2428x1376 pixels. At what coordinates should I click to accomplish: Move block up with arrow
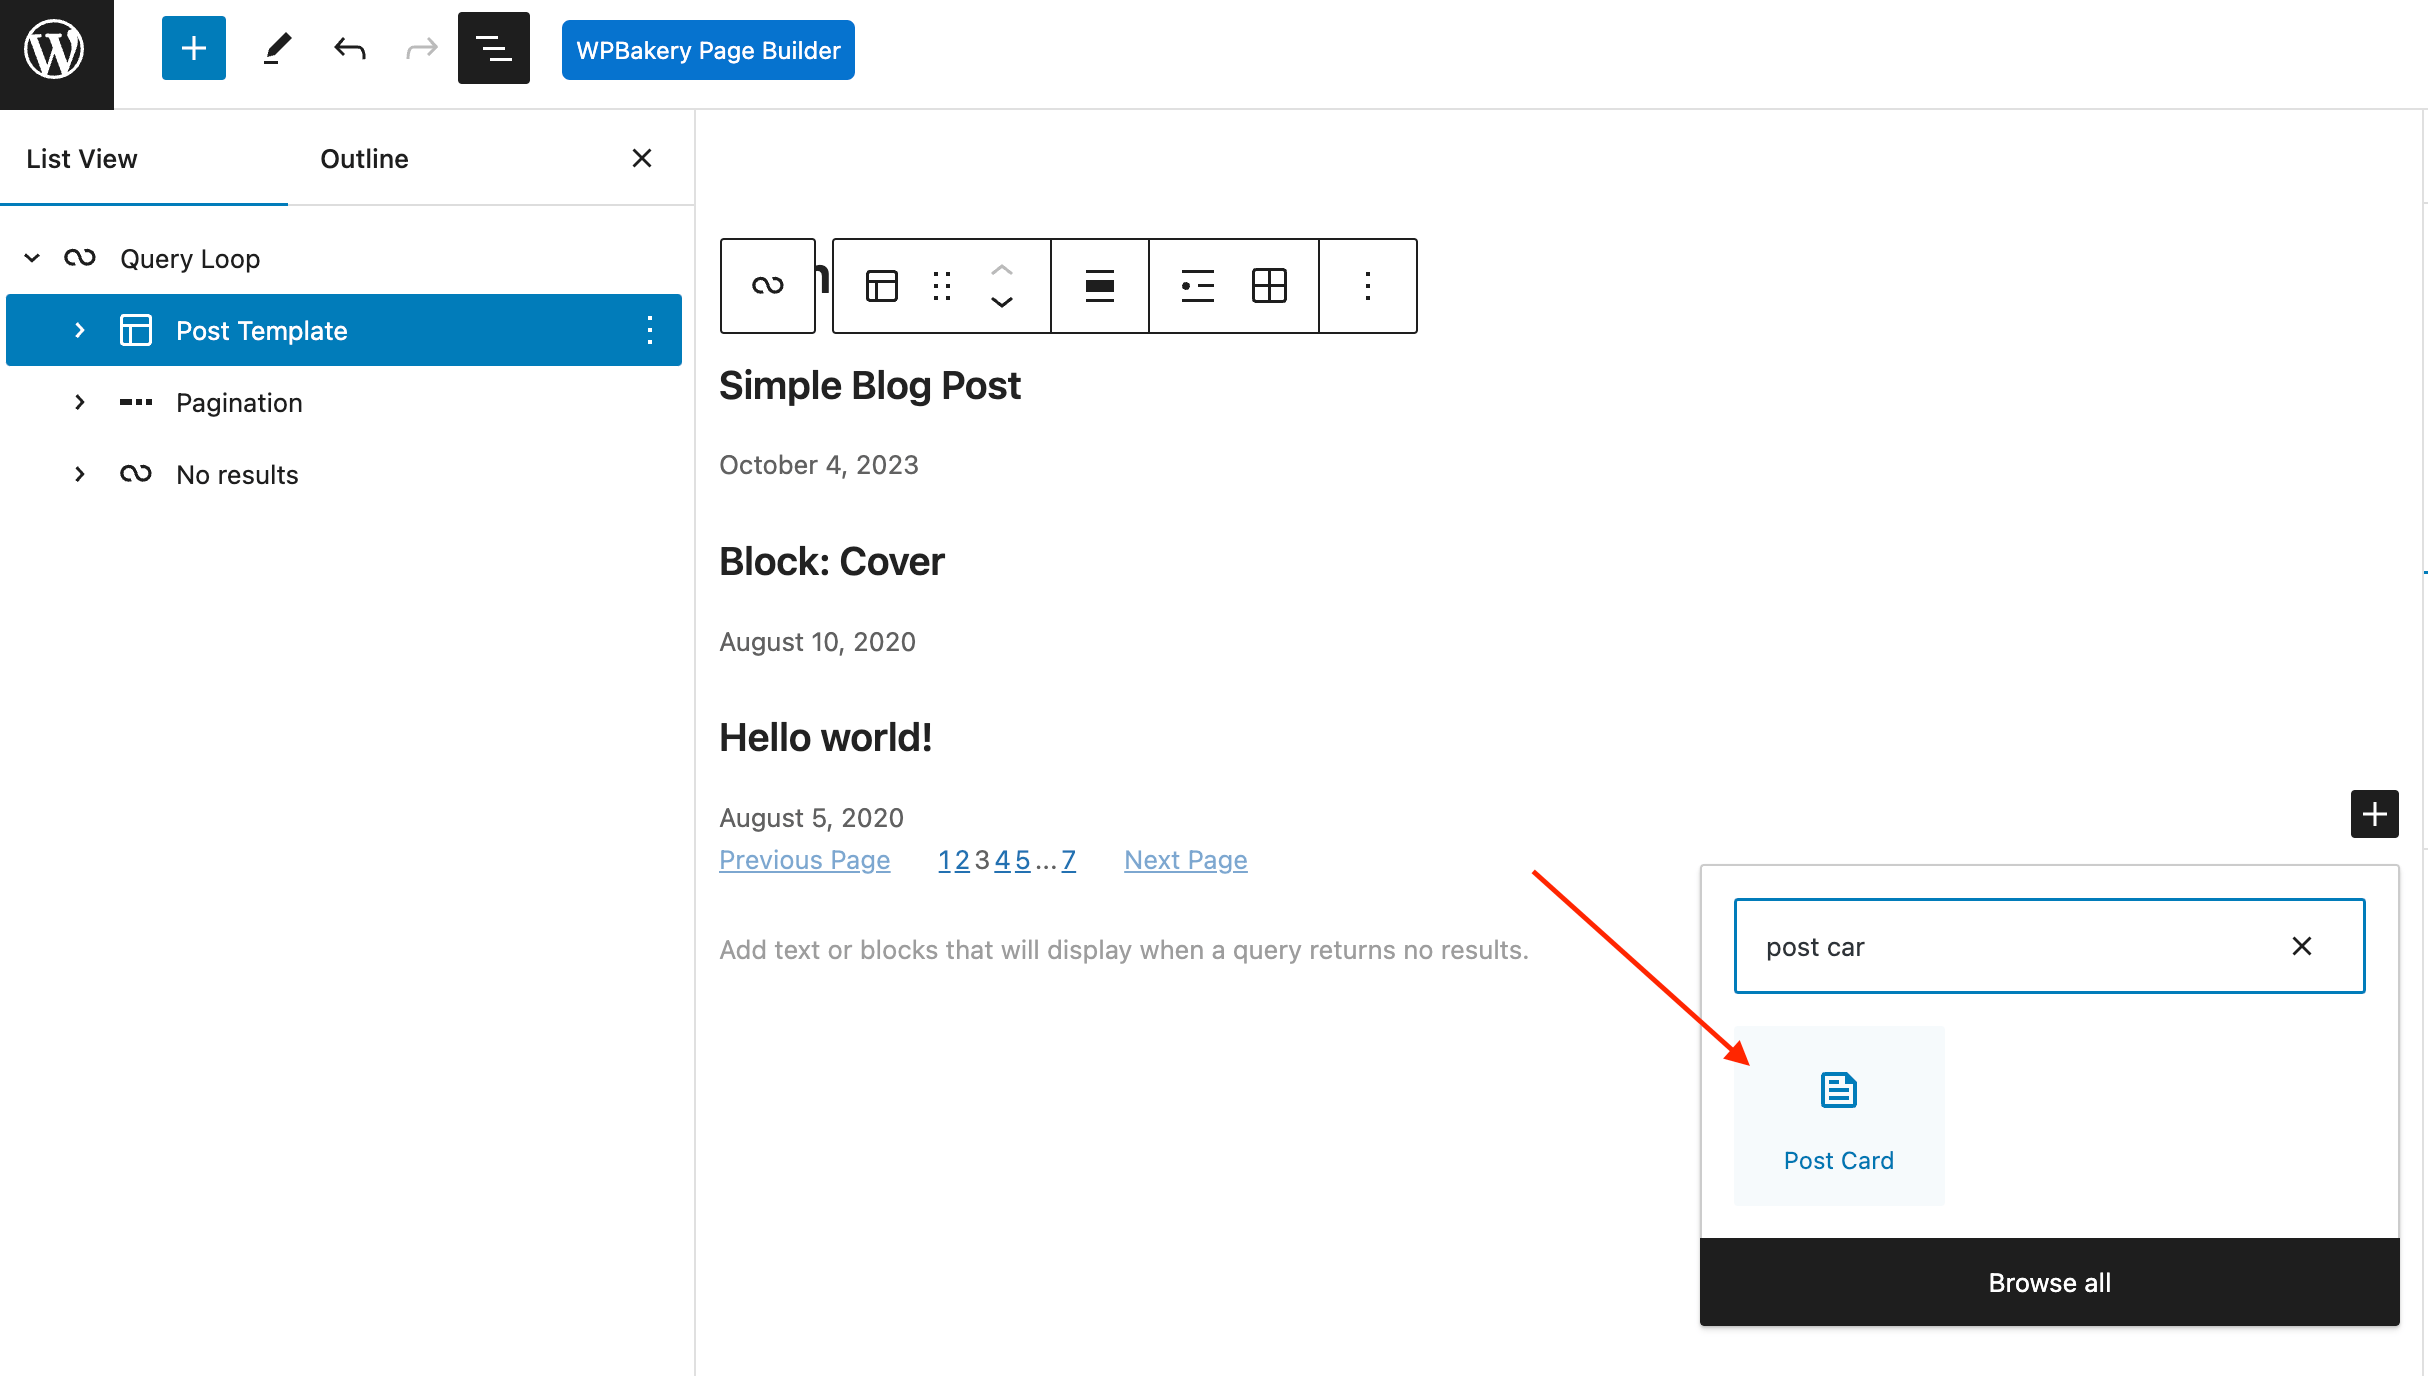click(1002, 270)
